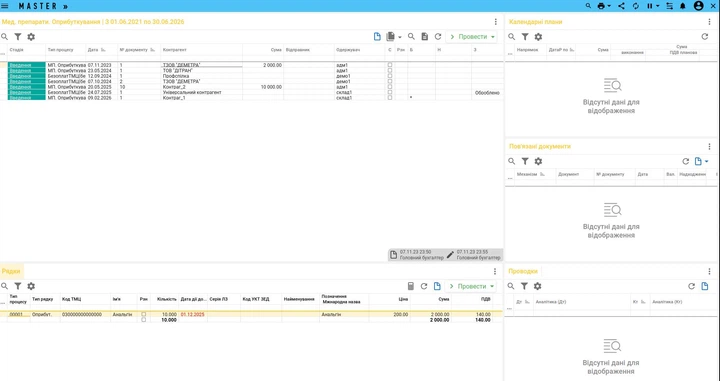The width and height of the screenshot is (720, 381).
Task: Refresh the Пов'язані документи panel
Action: coord(686,161)
